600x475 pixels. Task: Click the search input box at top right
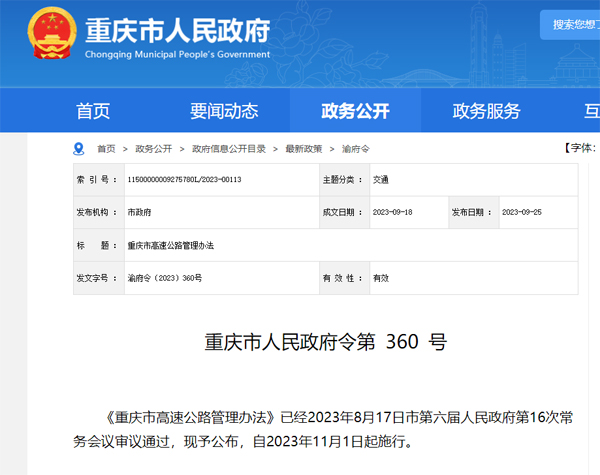pos(572,23)
